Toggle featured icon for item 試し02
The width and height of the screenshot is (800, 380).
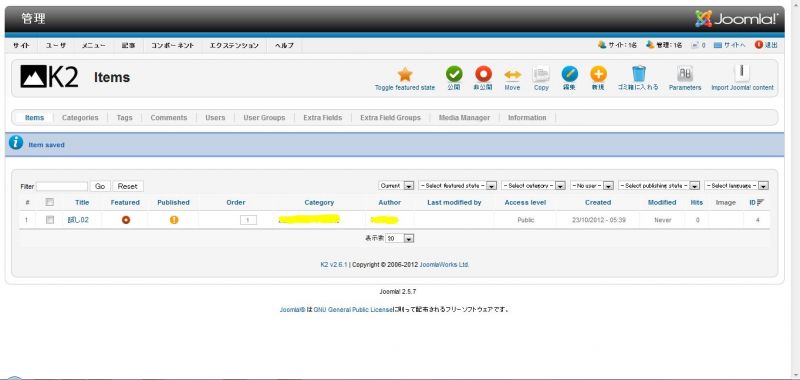[126, 220]
